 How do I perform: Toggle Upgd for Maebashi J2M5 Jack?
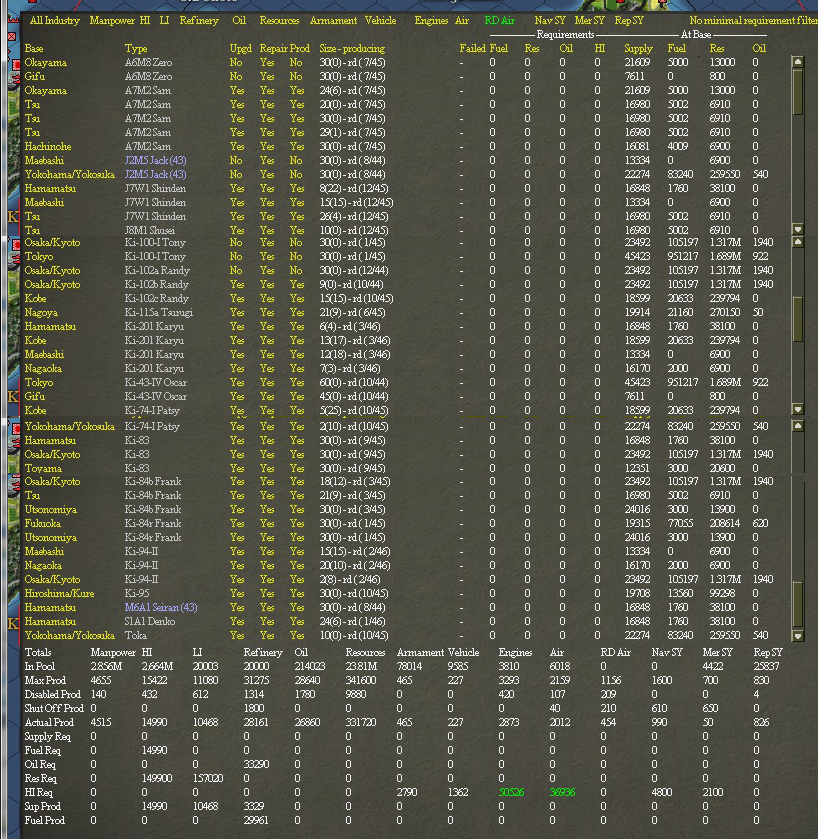(236, 161)
